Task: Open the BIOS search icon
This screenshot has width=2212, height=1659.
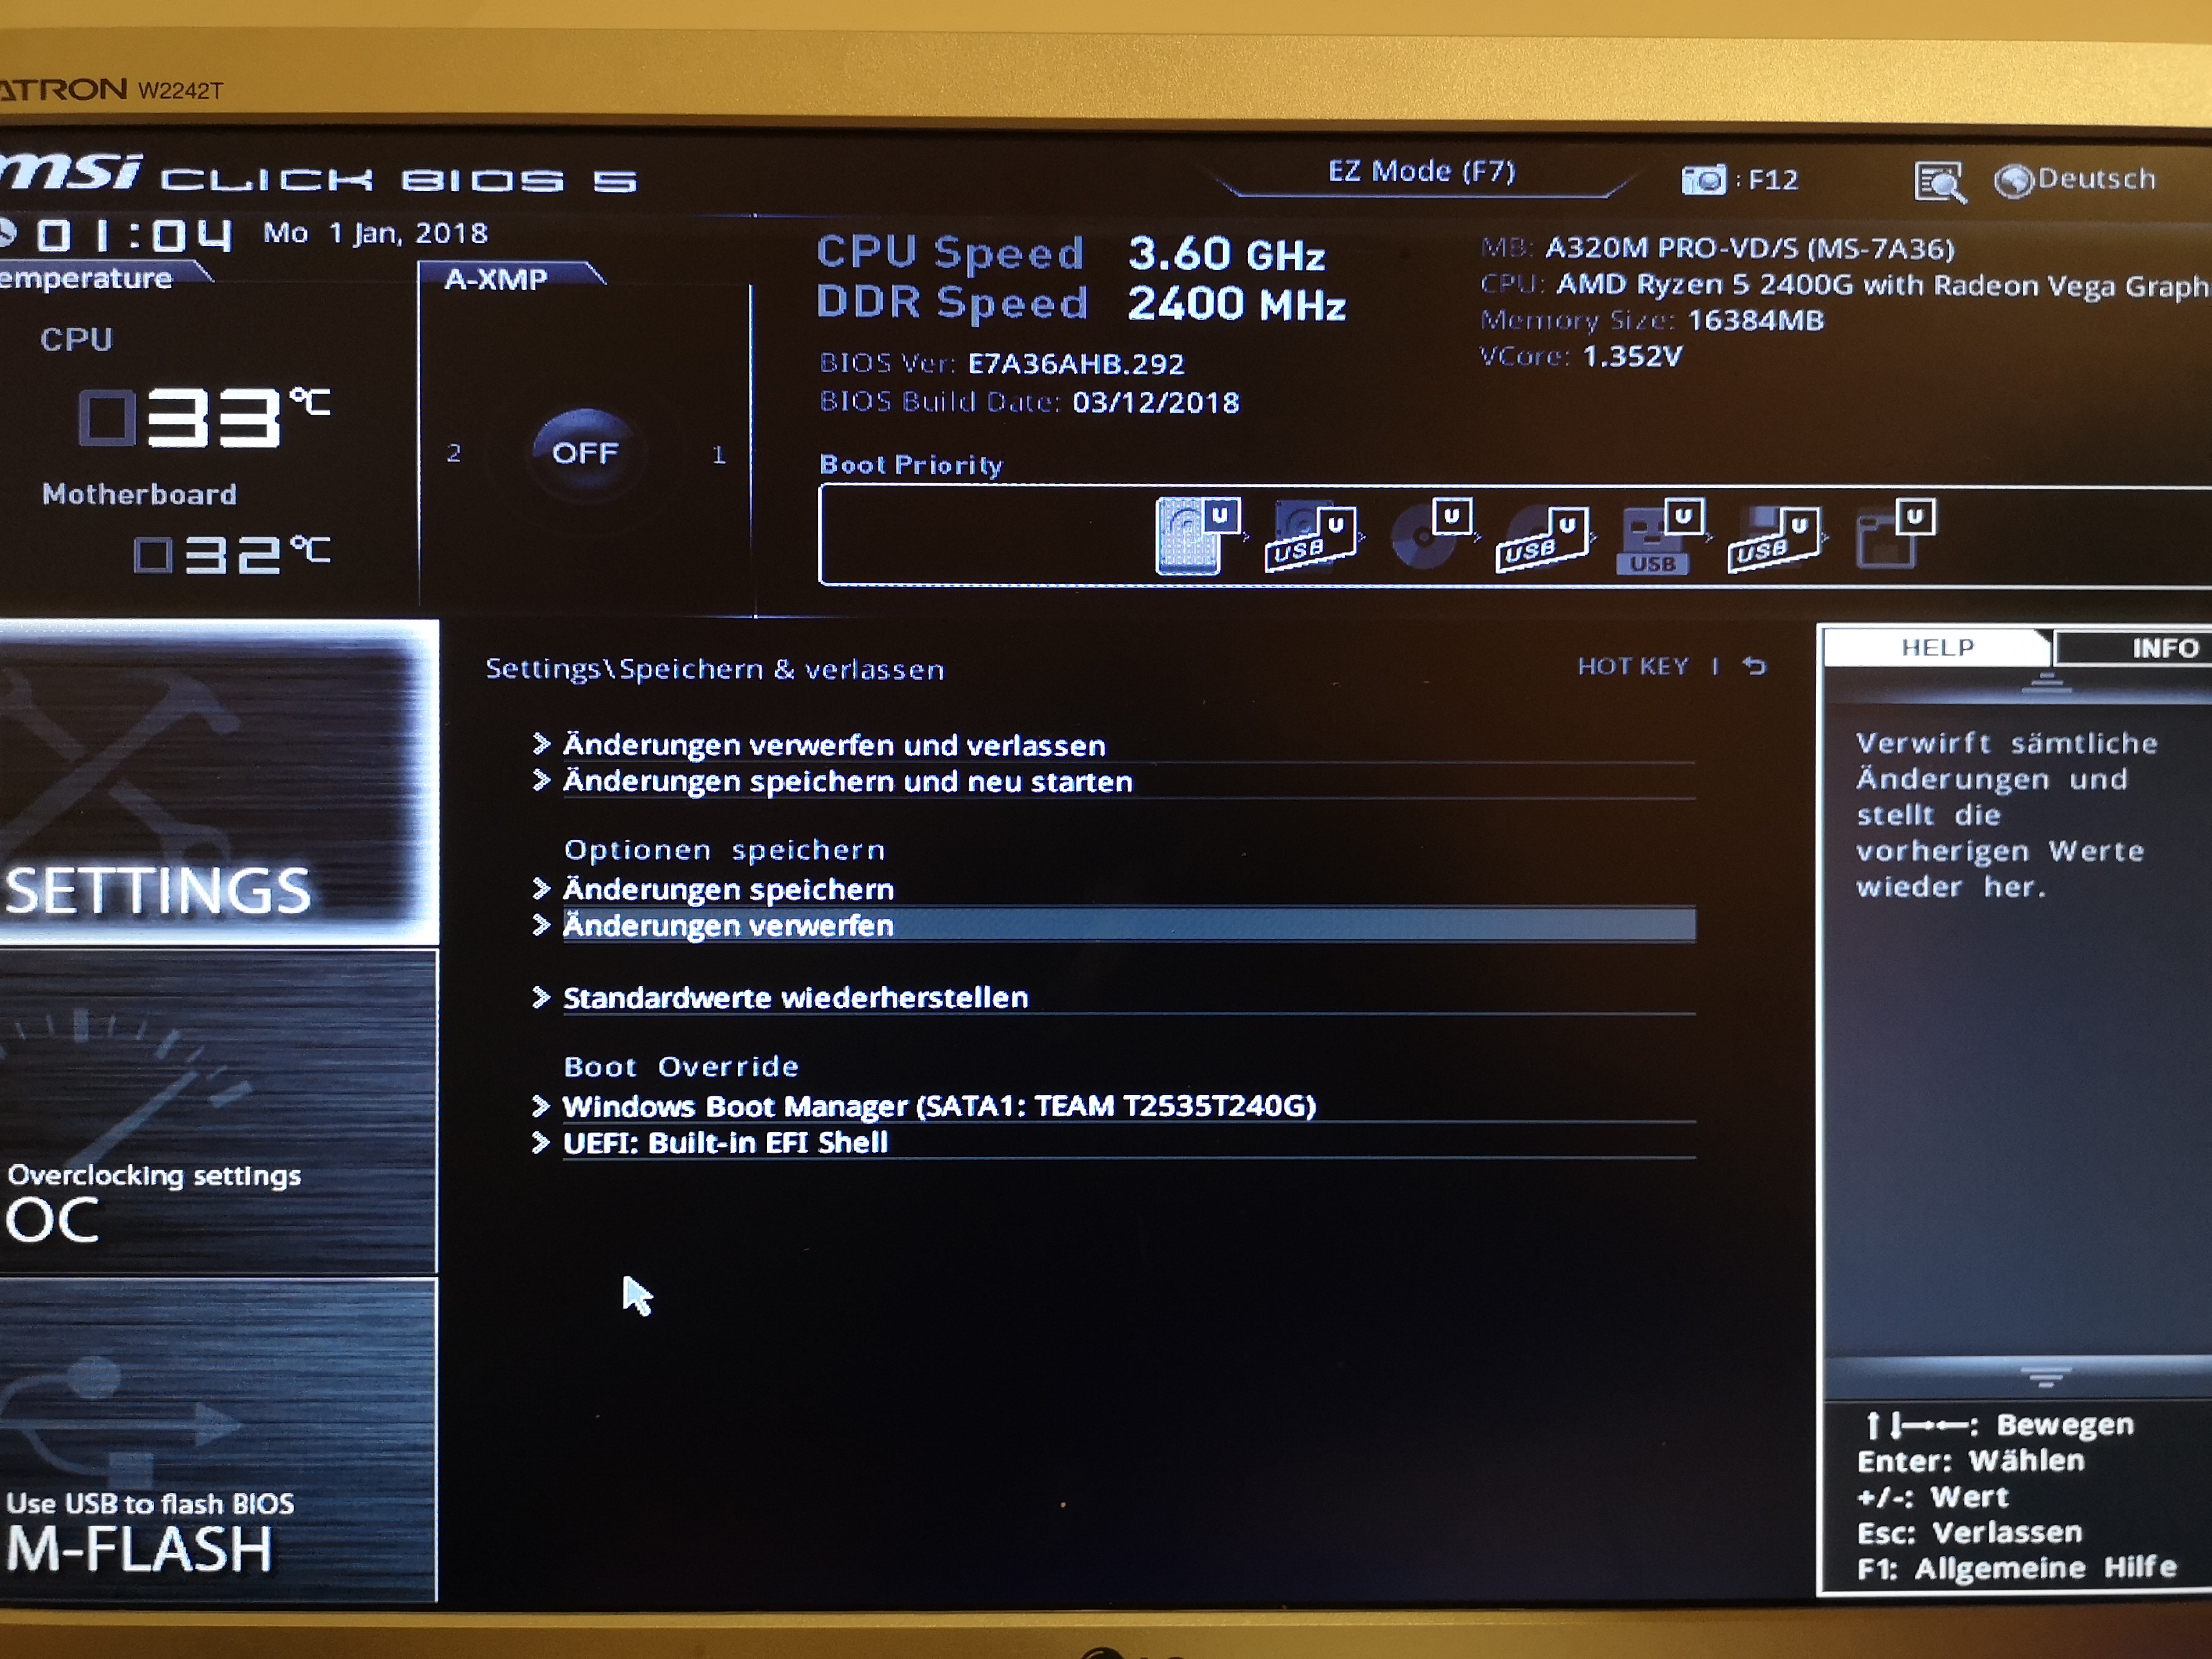Action: click(x=1938, y=182)
